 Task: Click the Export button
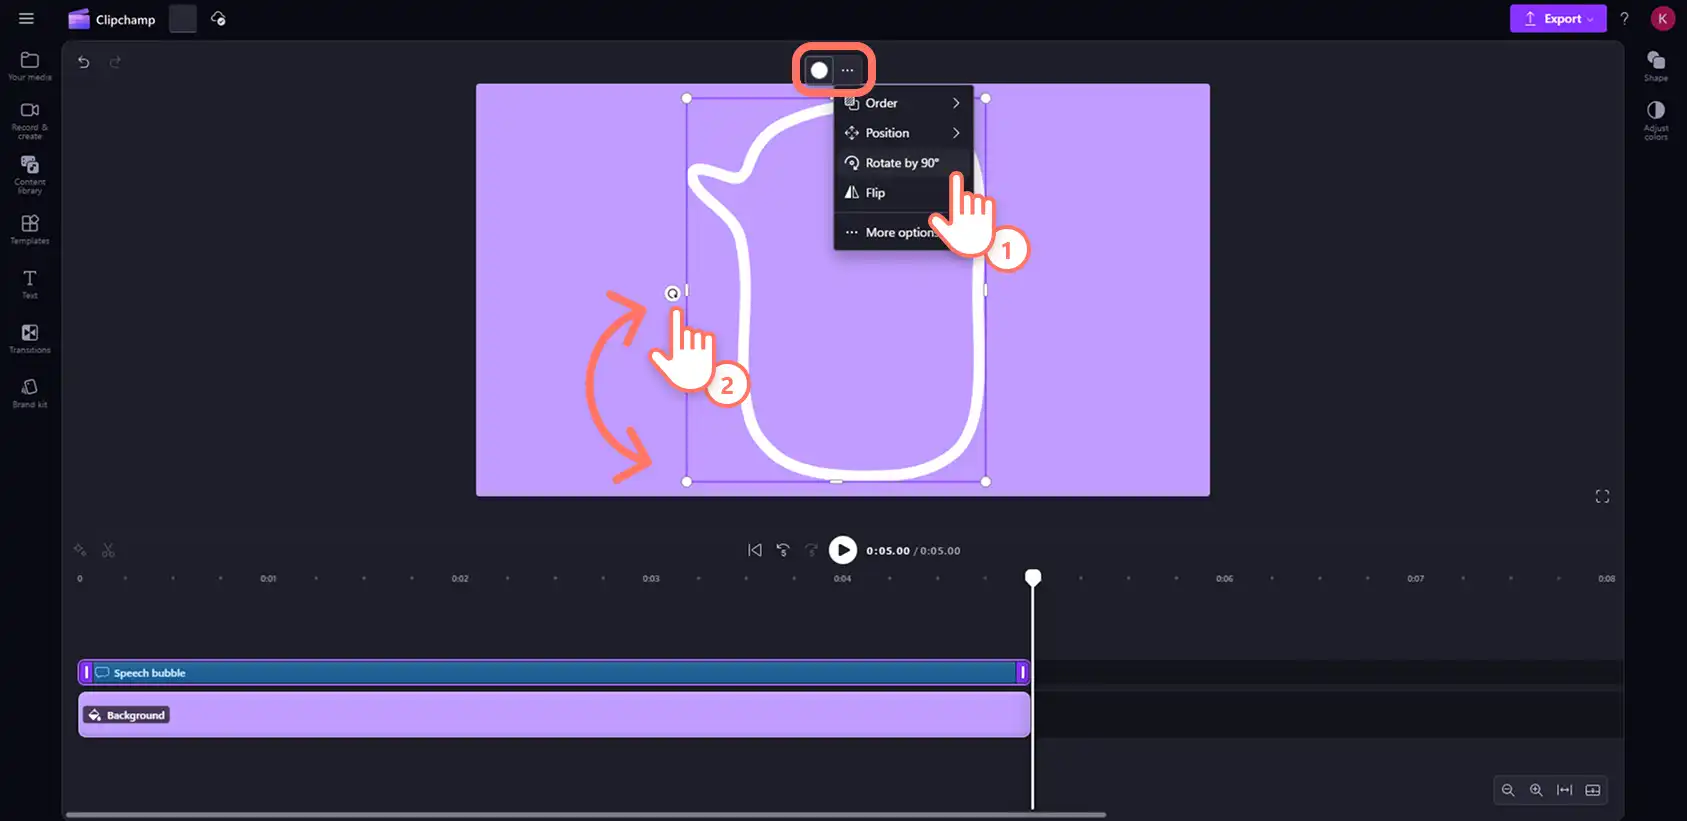pyautogui.click(x=1558, y=19)
